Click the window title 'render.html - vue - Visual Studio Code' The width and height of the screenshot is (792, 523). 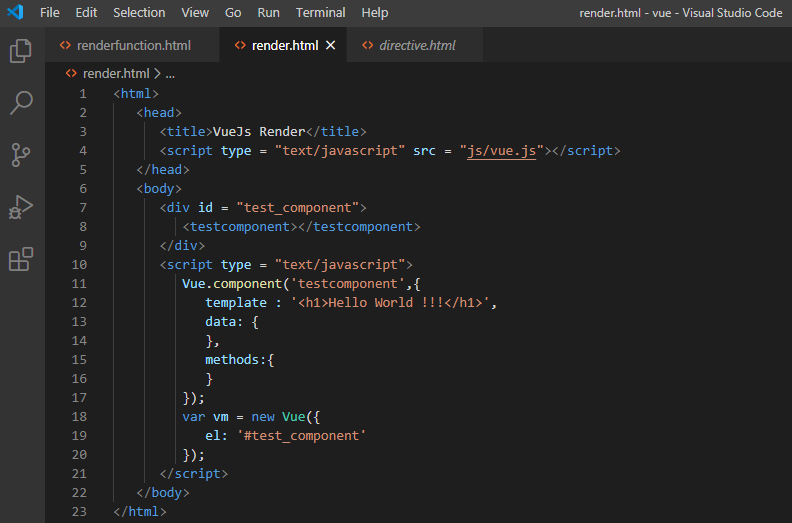(680, 13)
